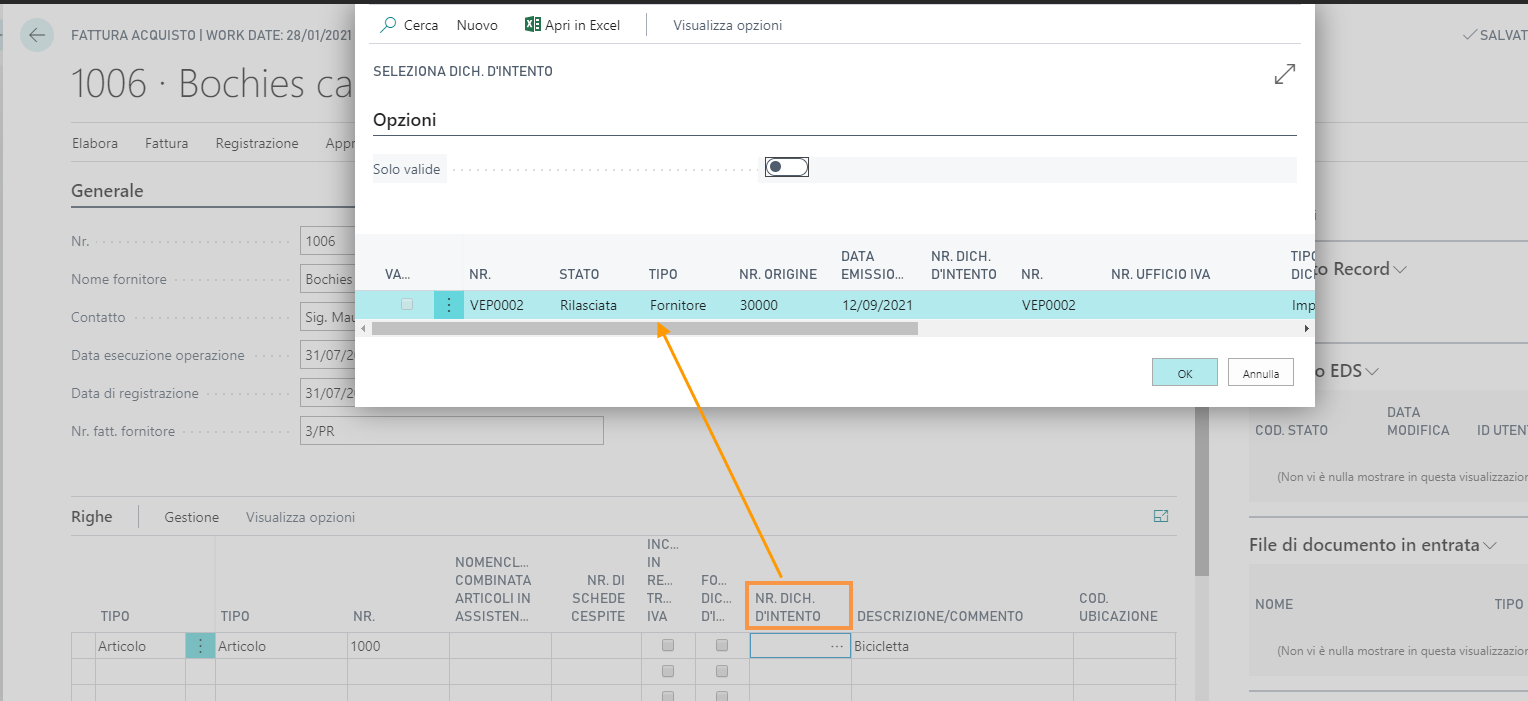Click the Cerca magnifier search icon
The height and width of the screenshot is (701, 1528).
(389, 25)
